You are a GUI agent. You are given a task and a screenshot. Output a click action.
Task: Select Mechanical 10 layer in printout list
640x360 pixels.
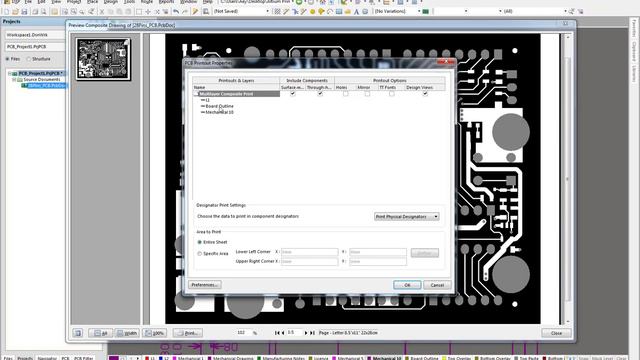tap(220, 112)
